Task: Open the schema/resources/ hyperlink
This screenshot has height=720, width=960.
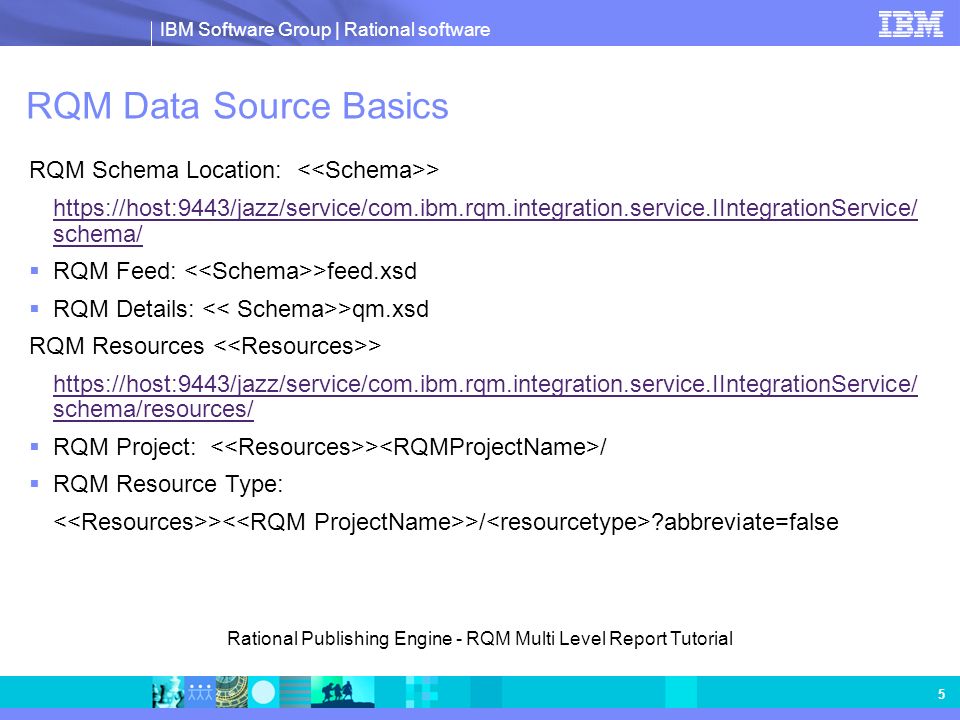Action: pyautogui.click(x=485, y=396)
